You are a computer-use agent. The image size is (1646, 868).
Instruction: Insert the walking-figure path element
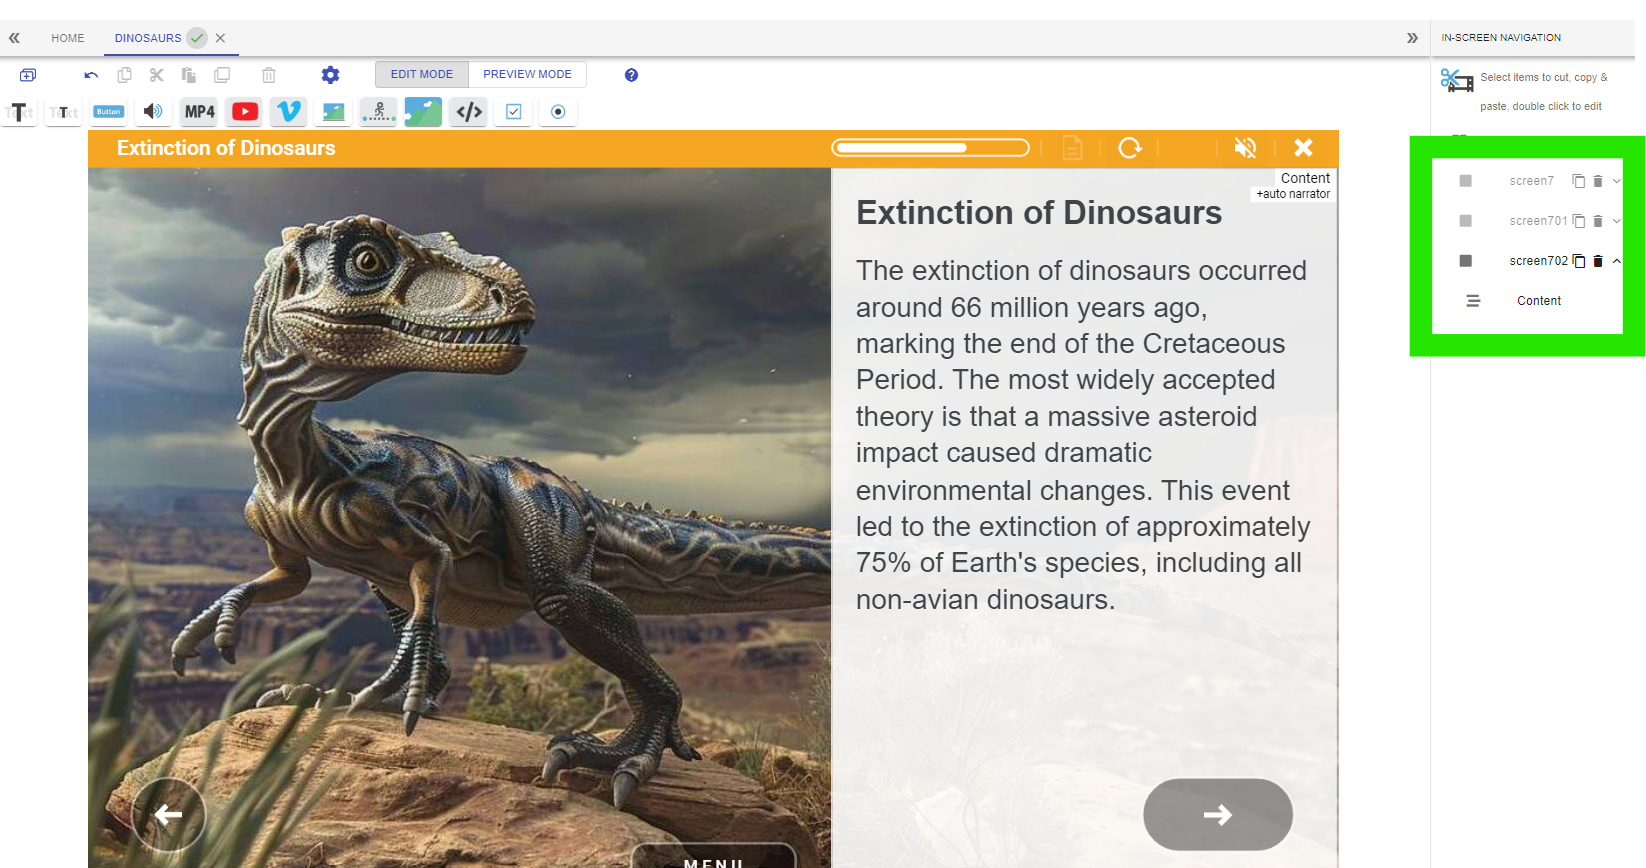379,112
